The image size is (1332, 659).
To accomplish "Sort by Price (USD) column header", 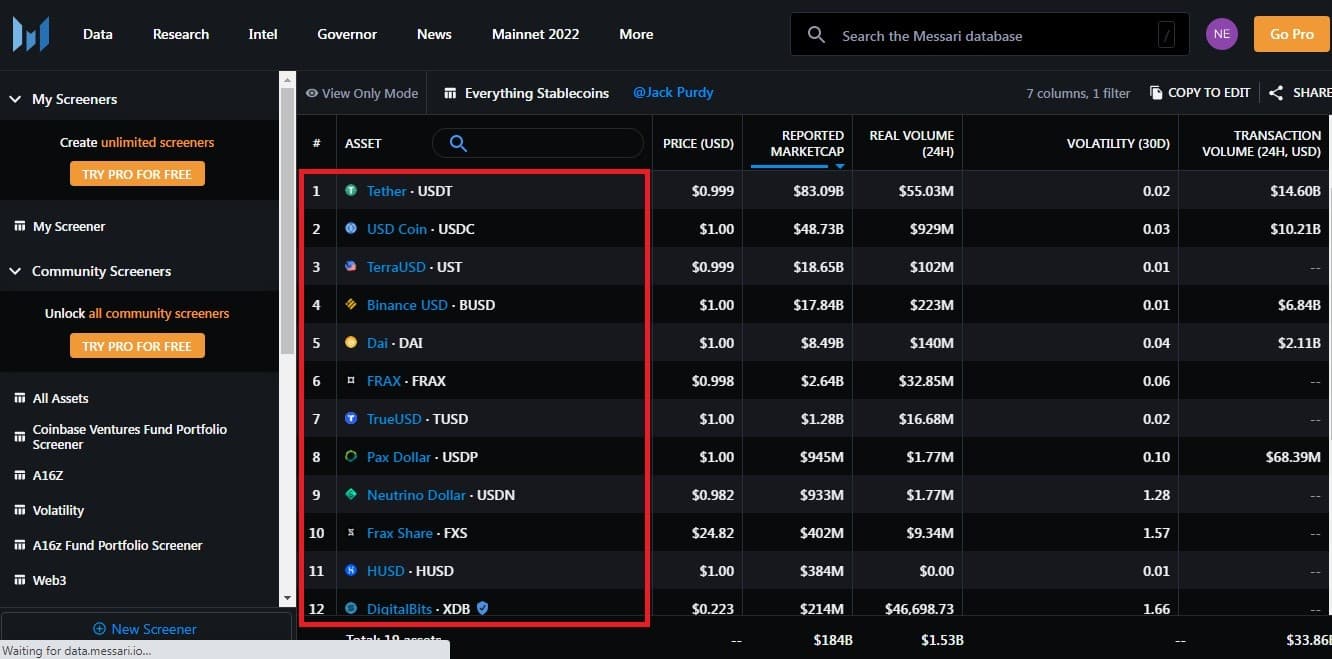I will tap(698, 143).
